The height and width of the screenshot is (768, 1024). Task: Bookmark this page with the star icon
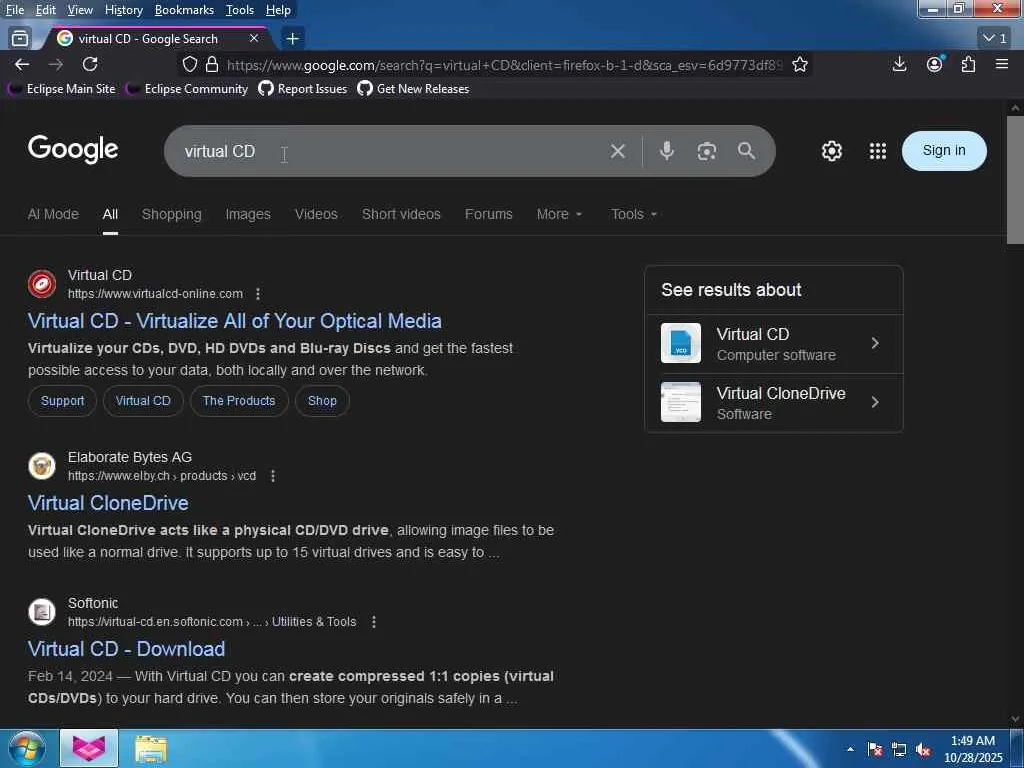800,64
